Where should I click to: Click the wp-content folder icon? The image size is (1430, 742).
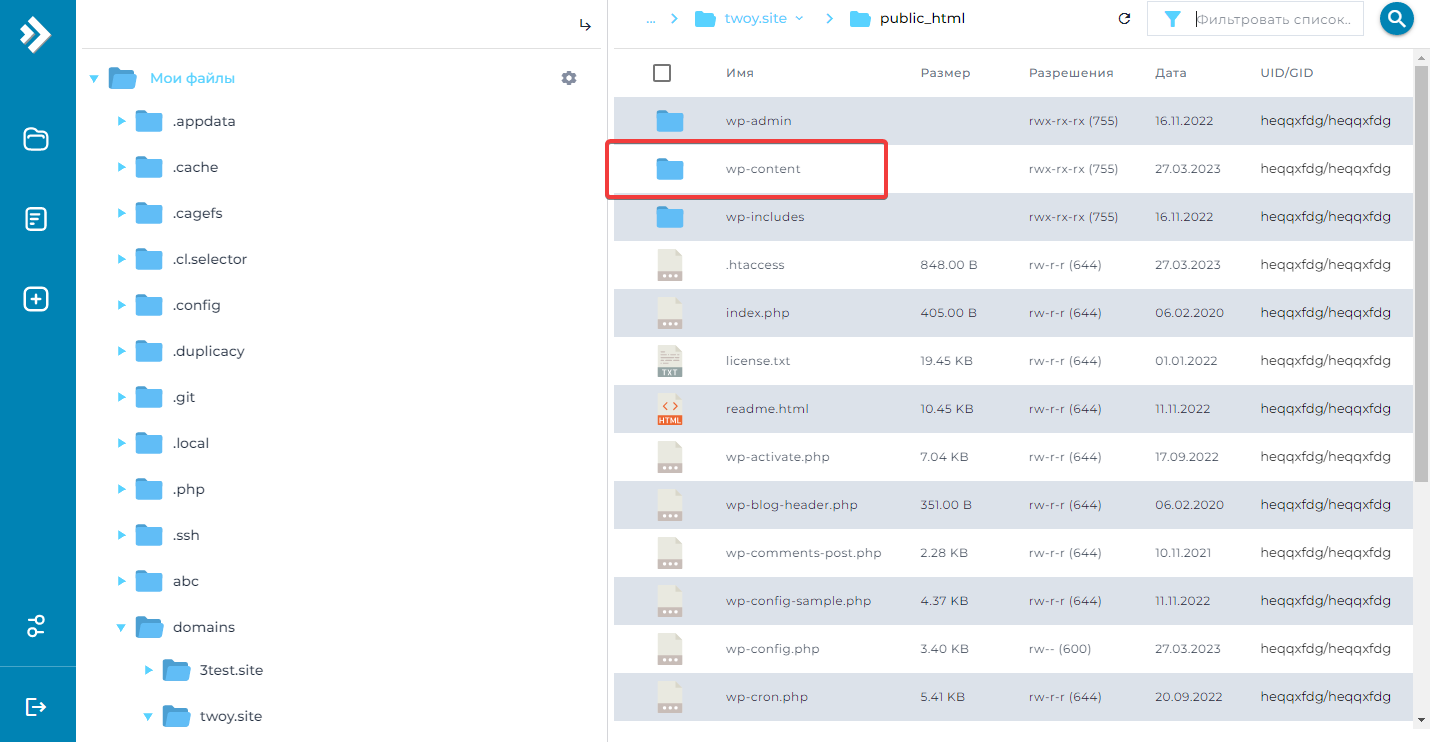click(x=670, y=169)
